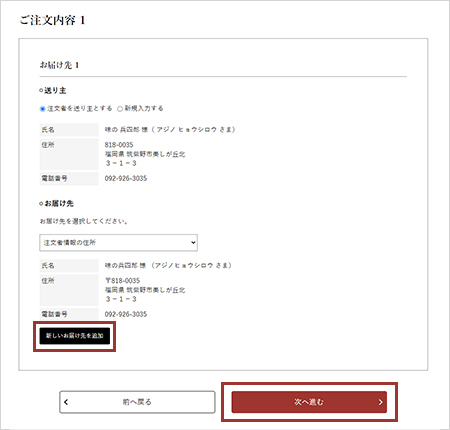
Task: Click the delivery postal code 〒818-0035
Action: 122,281
